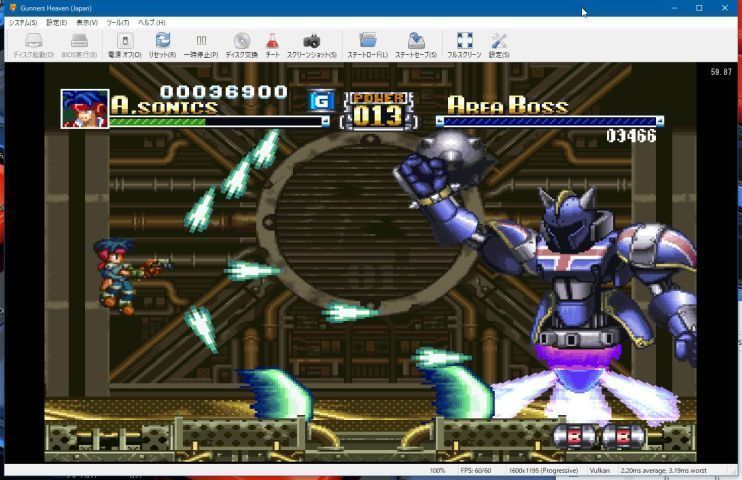
Task: Pause emulation with 一時停止 icon
Action: [201, 46]
